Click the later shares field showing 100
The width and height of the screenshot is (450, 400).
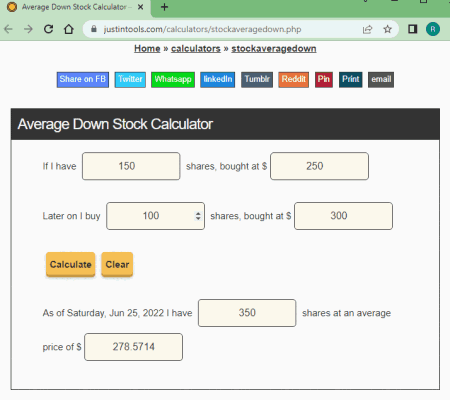(155, 216)
